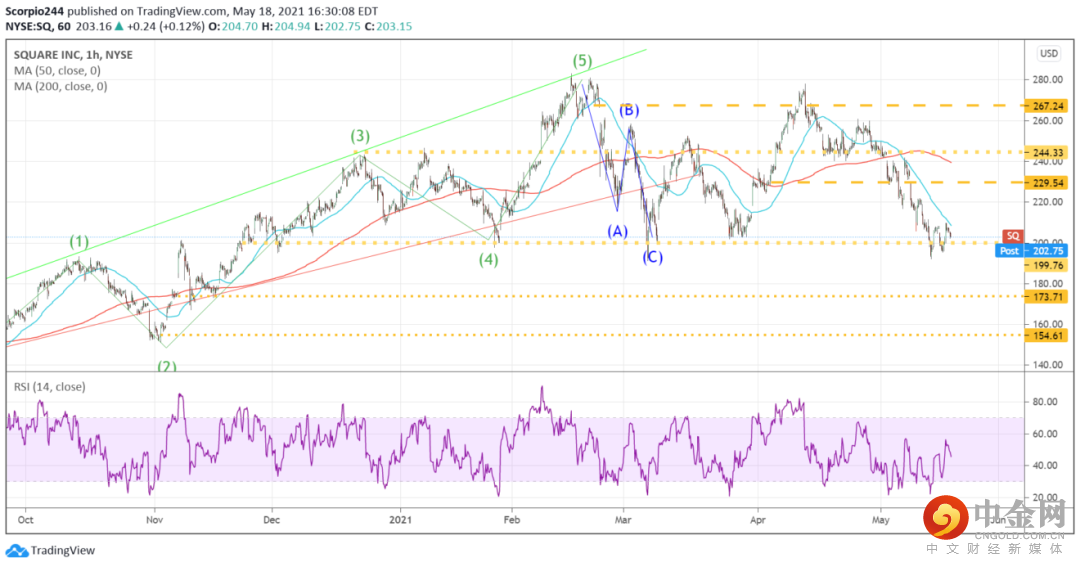Screen dimensions: 1080x567
Task: Click the May date axis label
Action: pos(881,519)
